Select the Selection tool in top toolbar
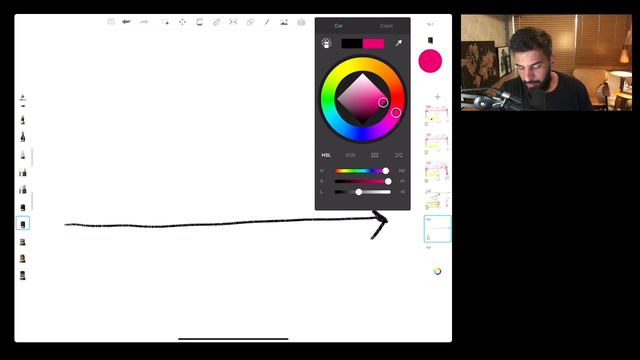The height and width of the screenshot is (360, 640). pos(165,22)
